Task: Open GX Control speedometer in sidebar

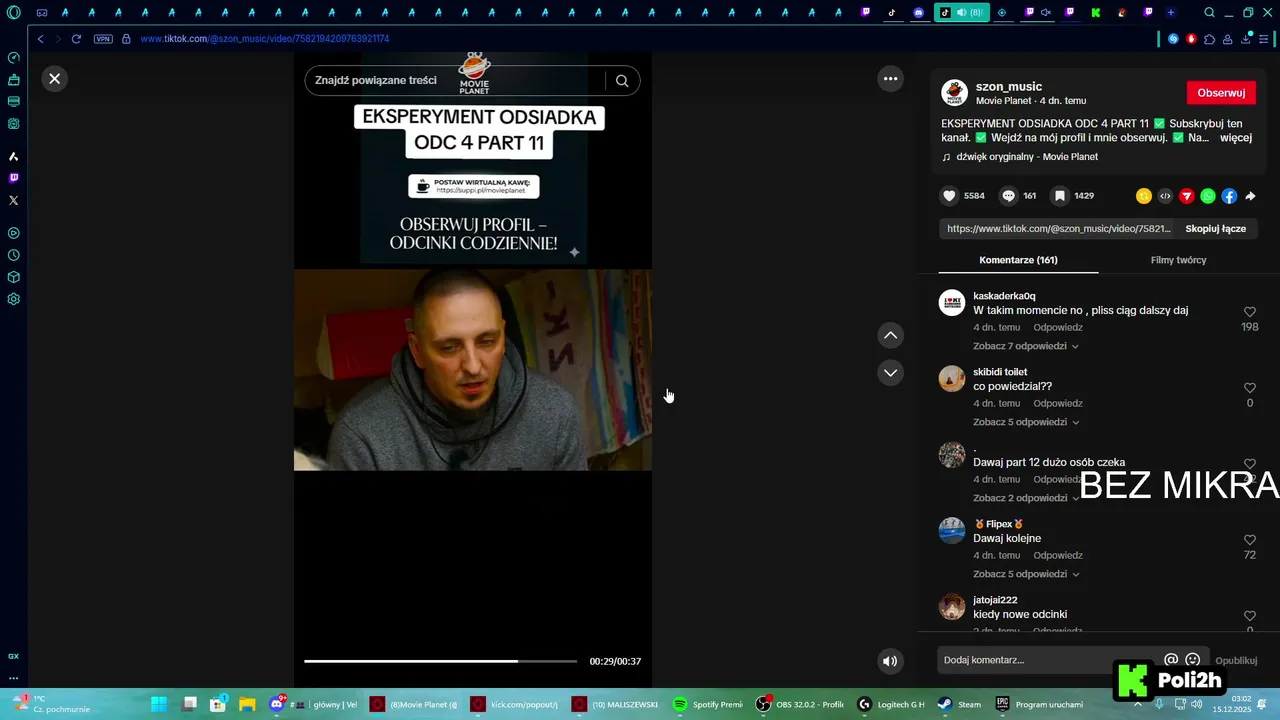Action: (x=14, y=57)
